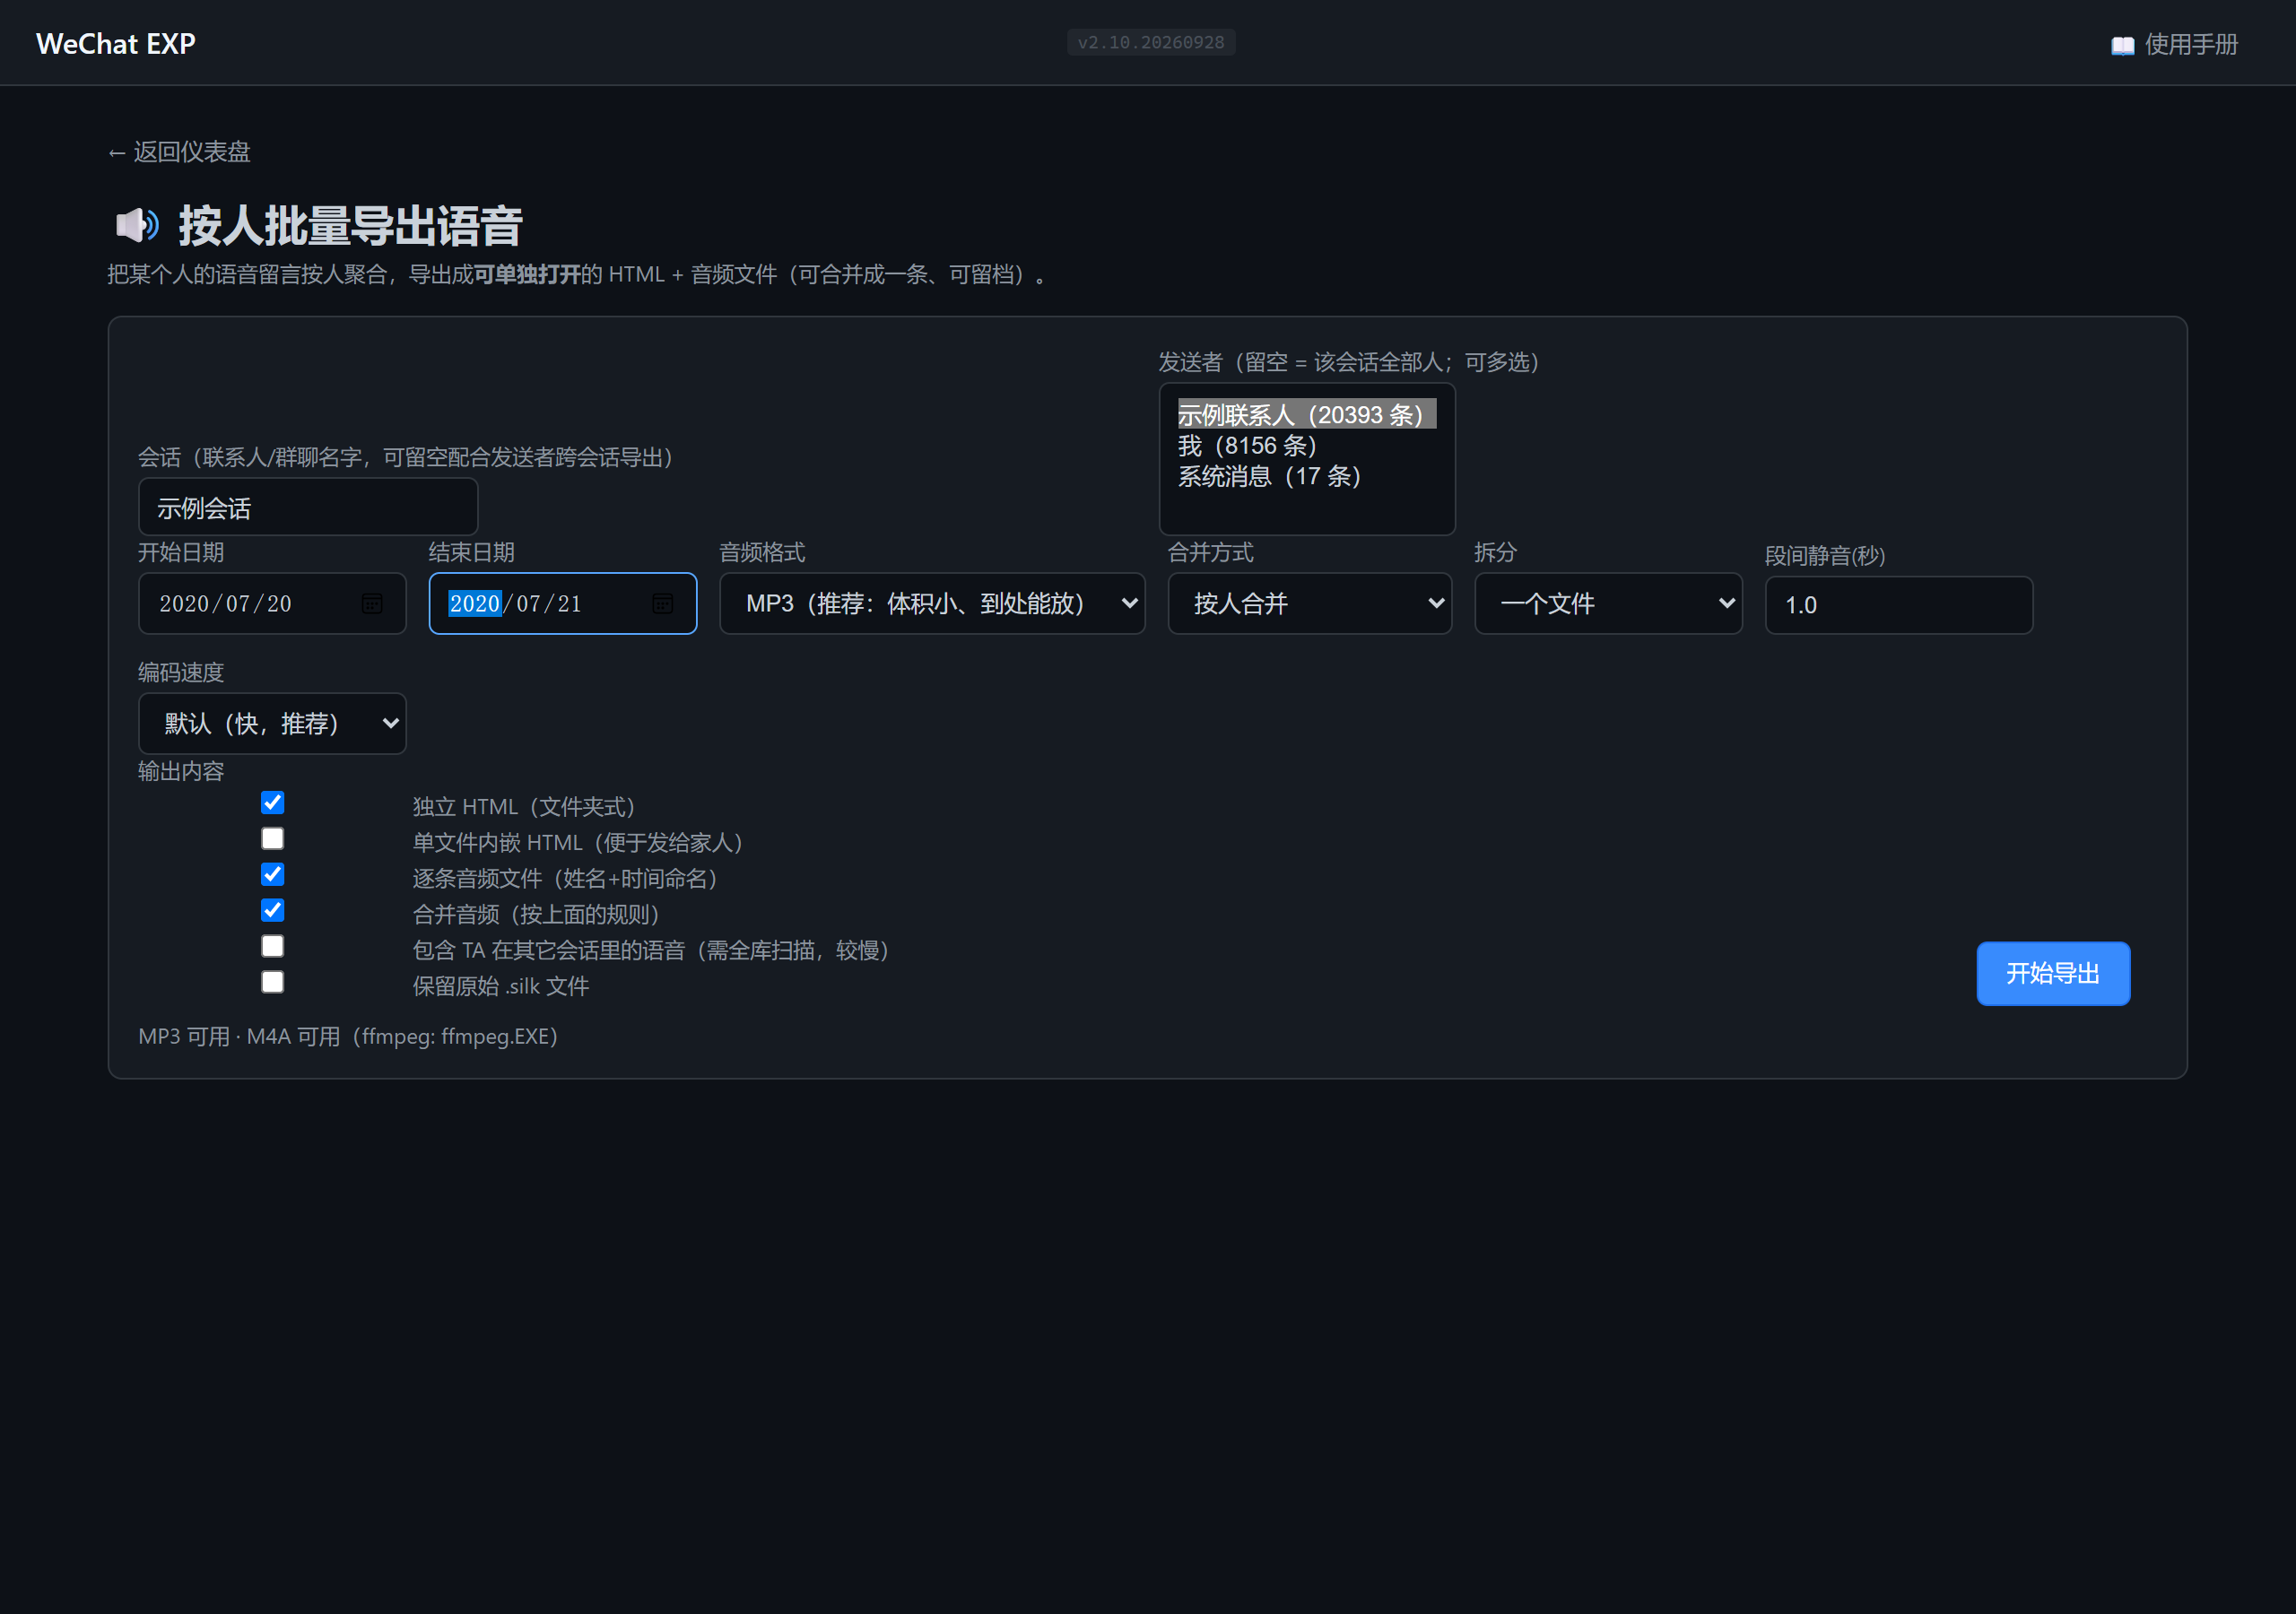Click the version badge v2.10.20260928
The height and width of the screenshot is (1614, 2296).
click(1151, 42)
